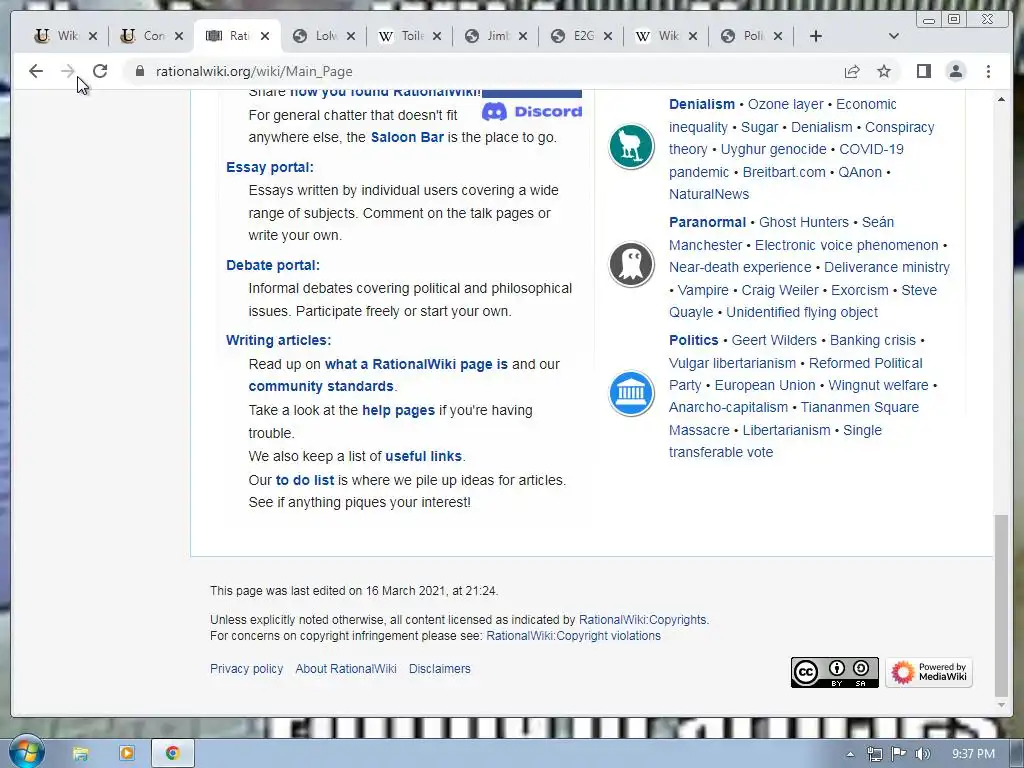Click the Denialism category round icon
This screenshot has height=768, width=1024.
[632, 146]
